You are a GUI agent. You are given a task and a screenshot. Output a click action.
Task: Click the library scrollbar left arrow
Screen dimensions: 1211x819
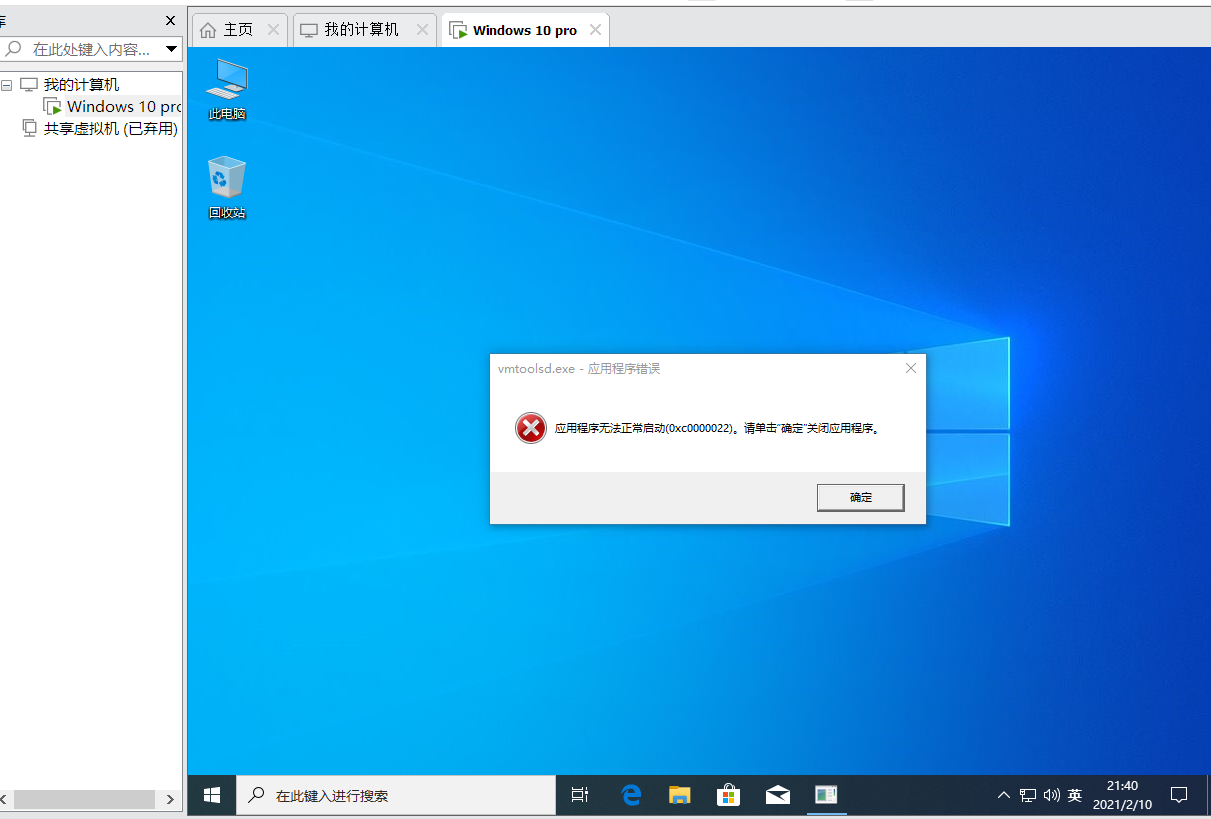click(x=5, y=799)
